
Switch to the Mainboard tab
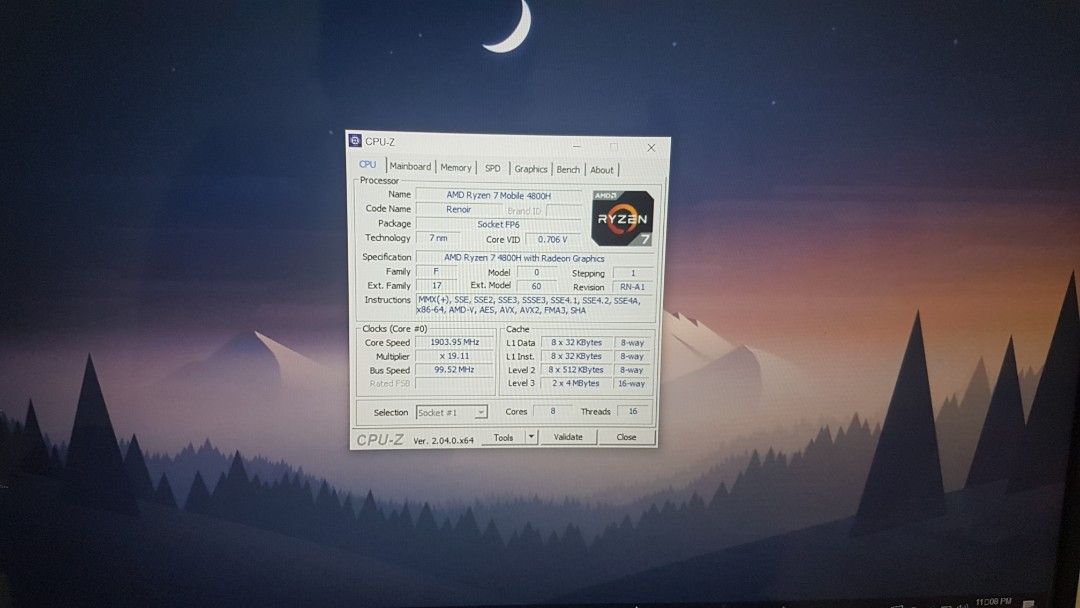pyautogui.click(x=410, y=167)
